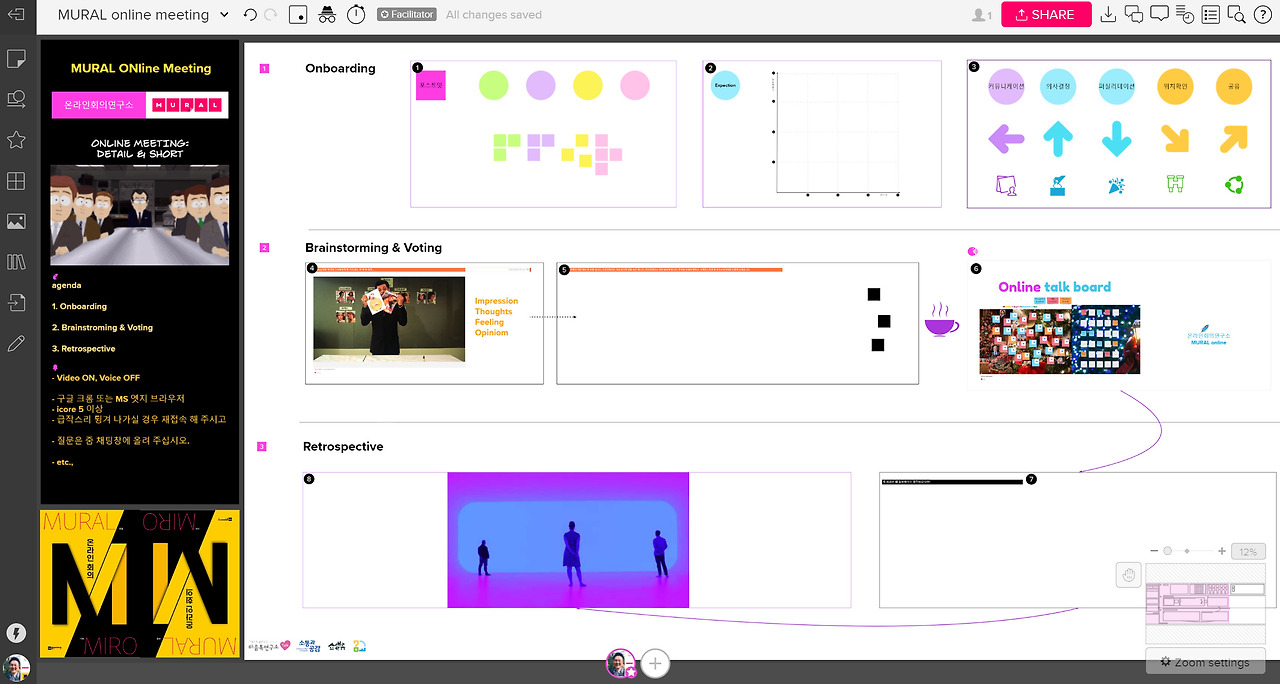
Task: Open the comments speech bubble icon
Action: point(1159,15)
